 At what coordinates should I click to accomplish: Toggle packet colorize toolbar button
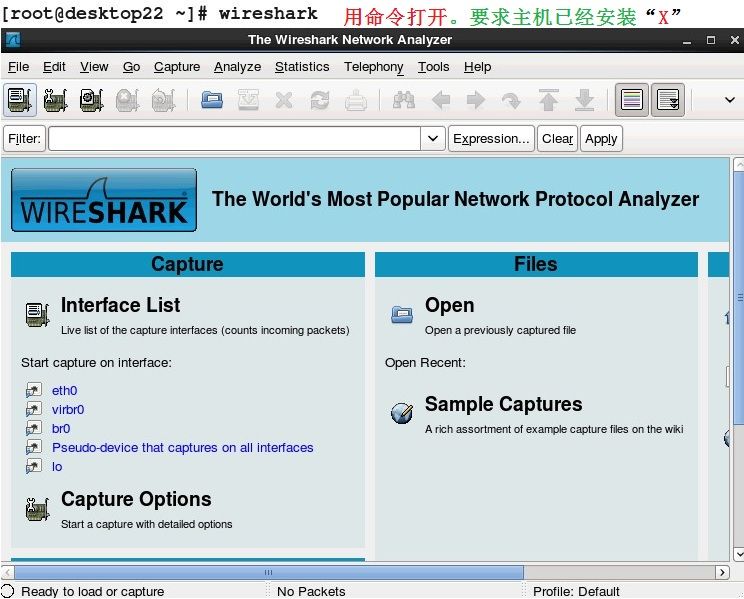tap(632, 100)
